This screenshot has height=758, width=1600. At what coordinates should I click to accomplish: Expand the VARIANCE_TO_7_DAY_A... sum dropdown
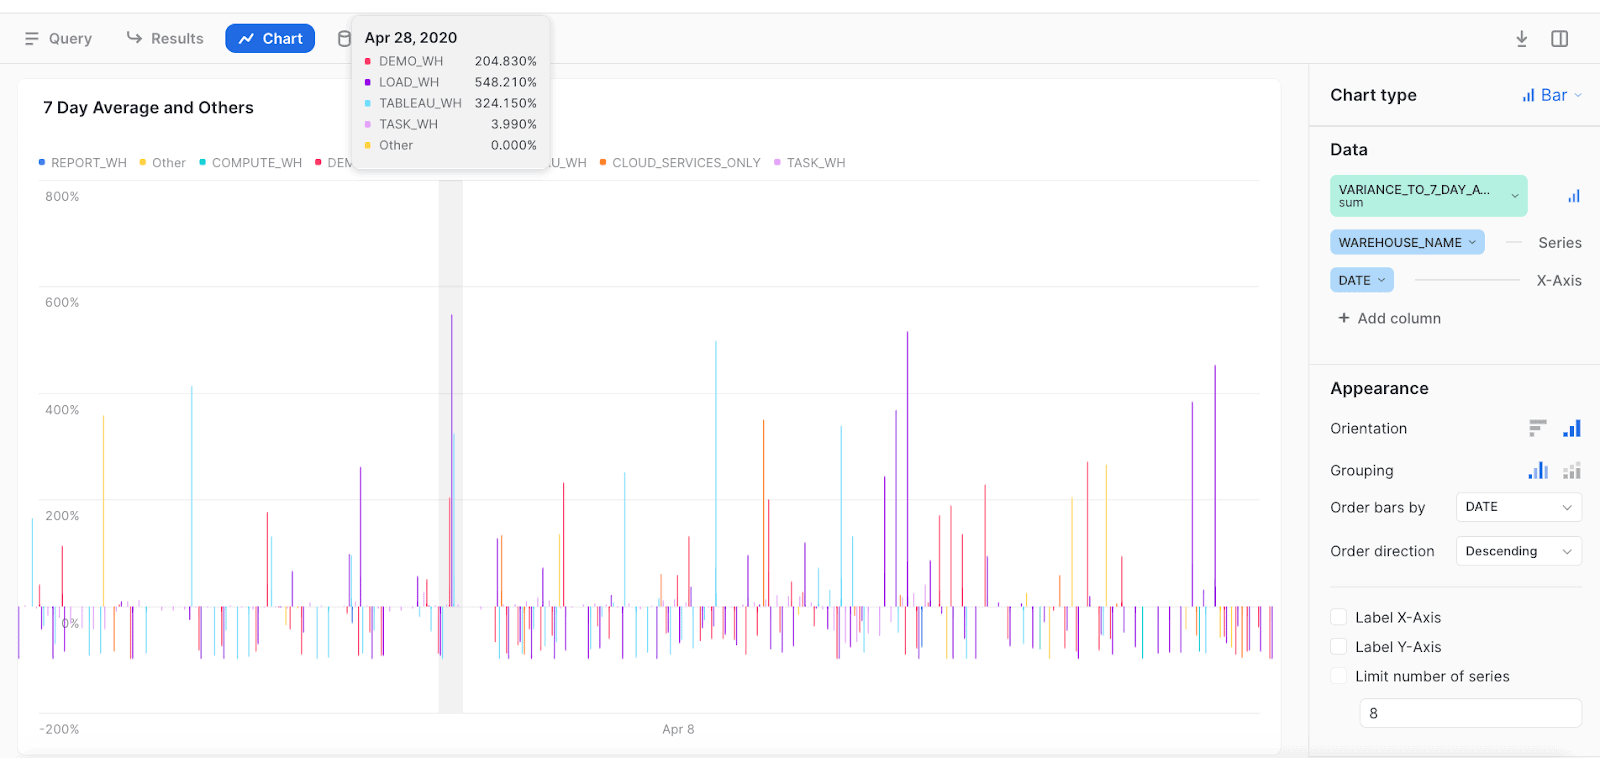pos(1428,196)
